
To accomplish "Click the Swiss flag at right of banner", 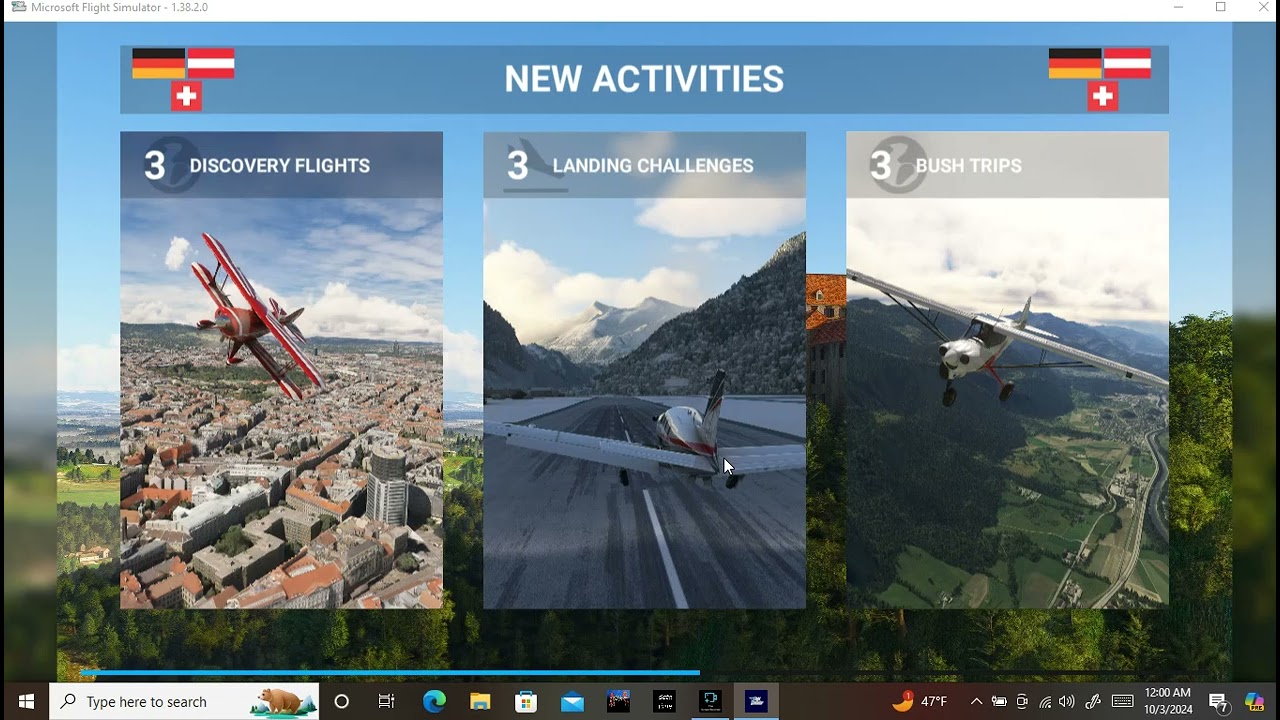I will click(1103, 96).
